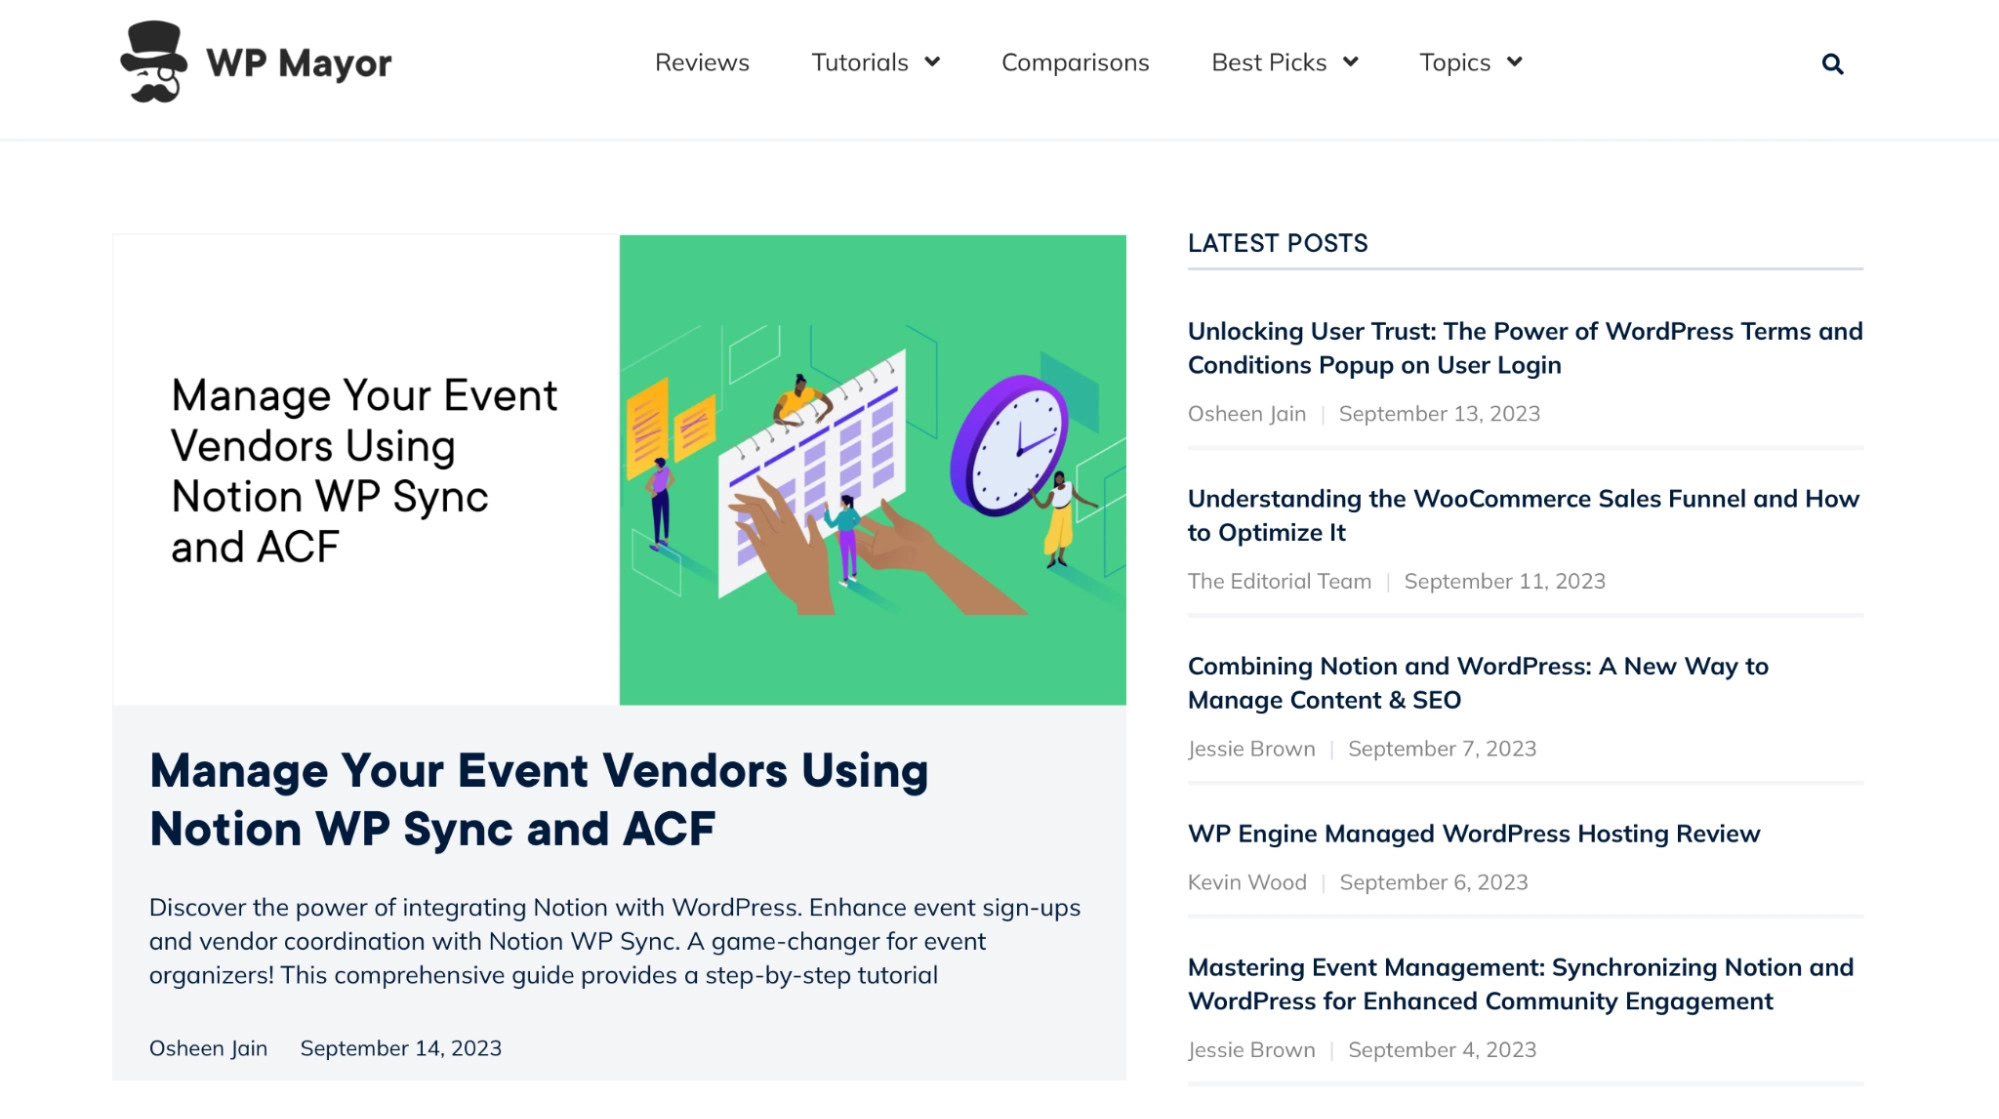Click the WP Mayor top-hat mascot logo
1999x1119 pixels.
click(x=153, y=62)
